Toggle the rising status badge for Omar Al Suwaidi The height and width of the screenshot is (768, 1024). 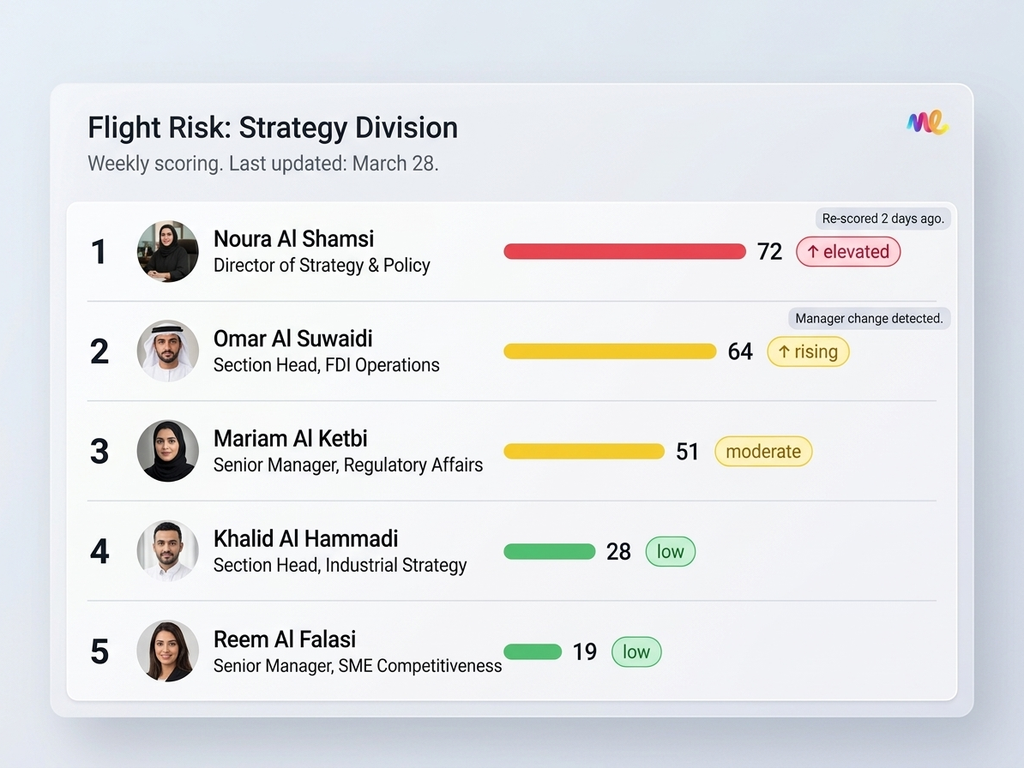[x=808, y=351]
